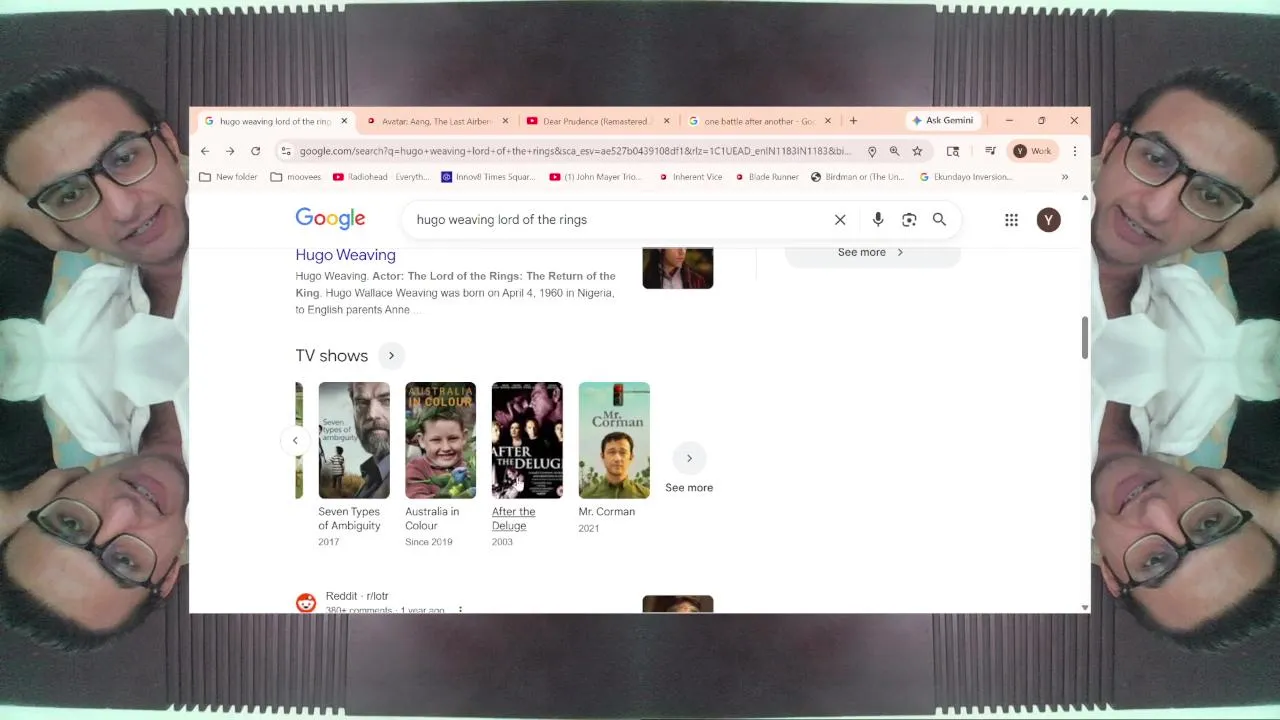Image resolution: width=1280 pixels, height=720 pixels.
Task: Click See more in the right panel
Action: 872,252
